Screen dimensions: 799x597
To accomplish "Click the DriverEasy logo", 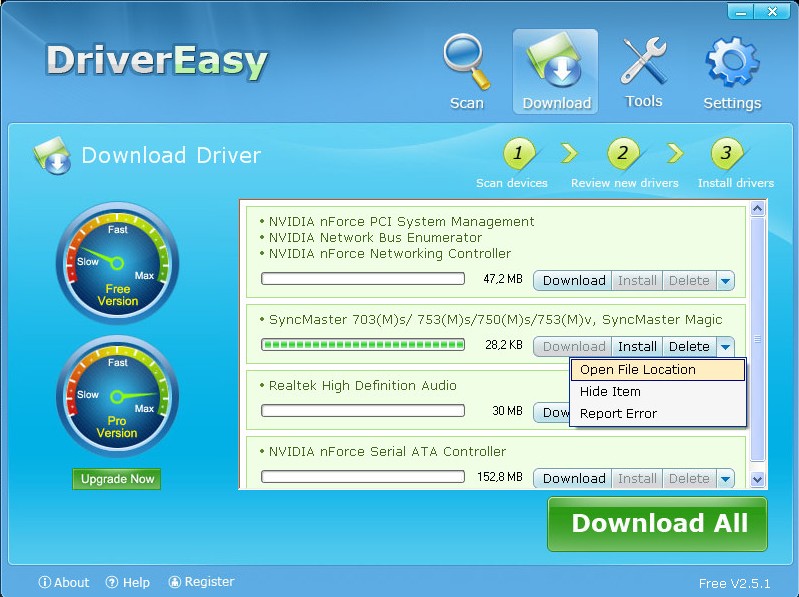I will click(156, 61).
